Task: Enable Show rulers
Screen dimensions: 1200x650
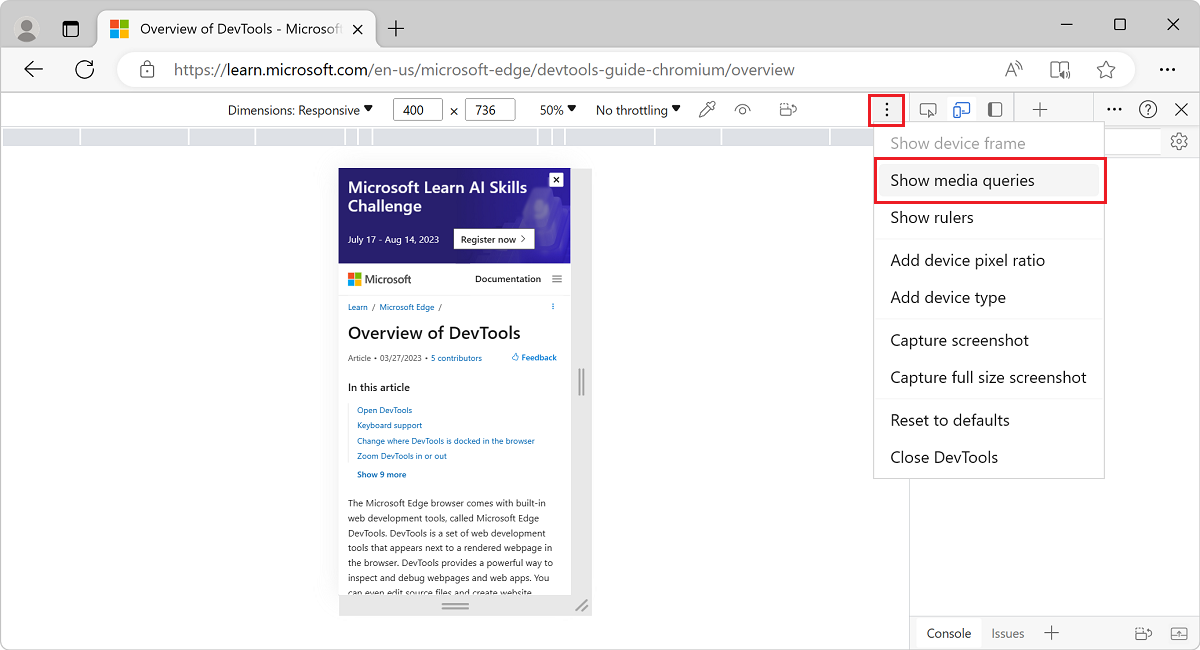Action: (932, 217)
